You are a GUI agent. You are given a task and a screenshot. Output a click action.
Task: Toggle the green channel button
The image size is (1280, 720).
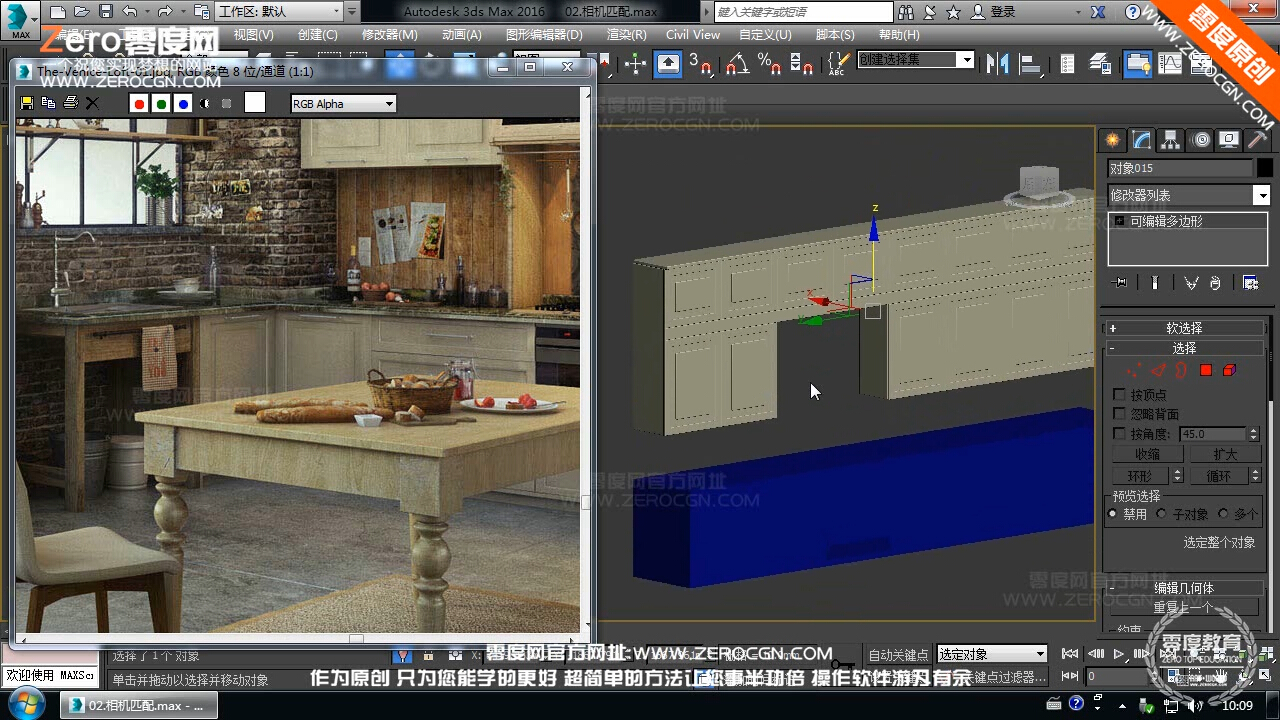click(x=161, y=103)
